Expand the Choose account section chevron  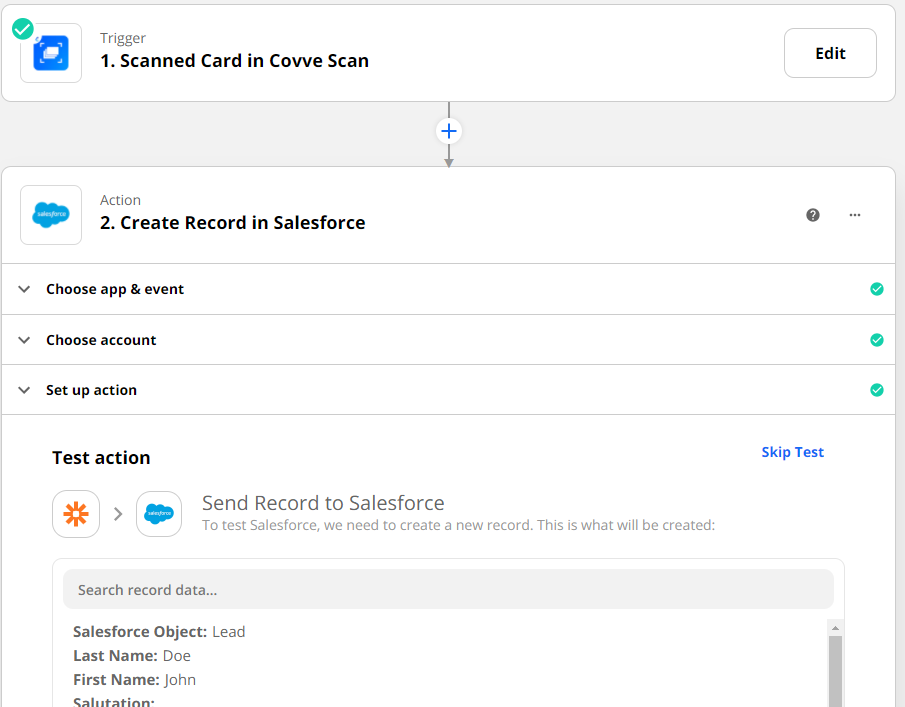pos(24,340)
